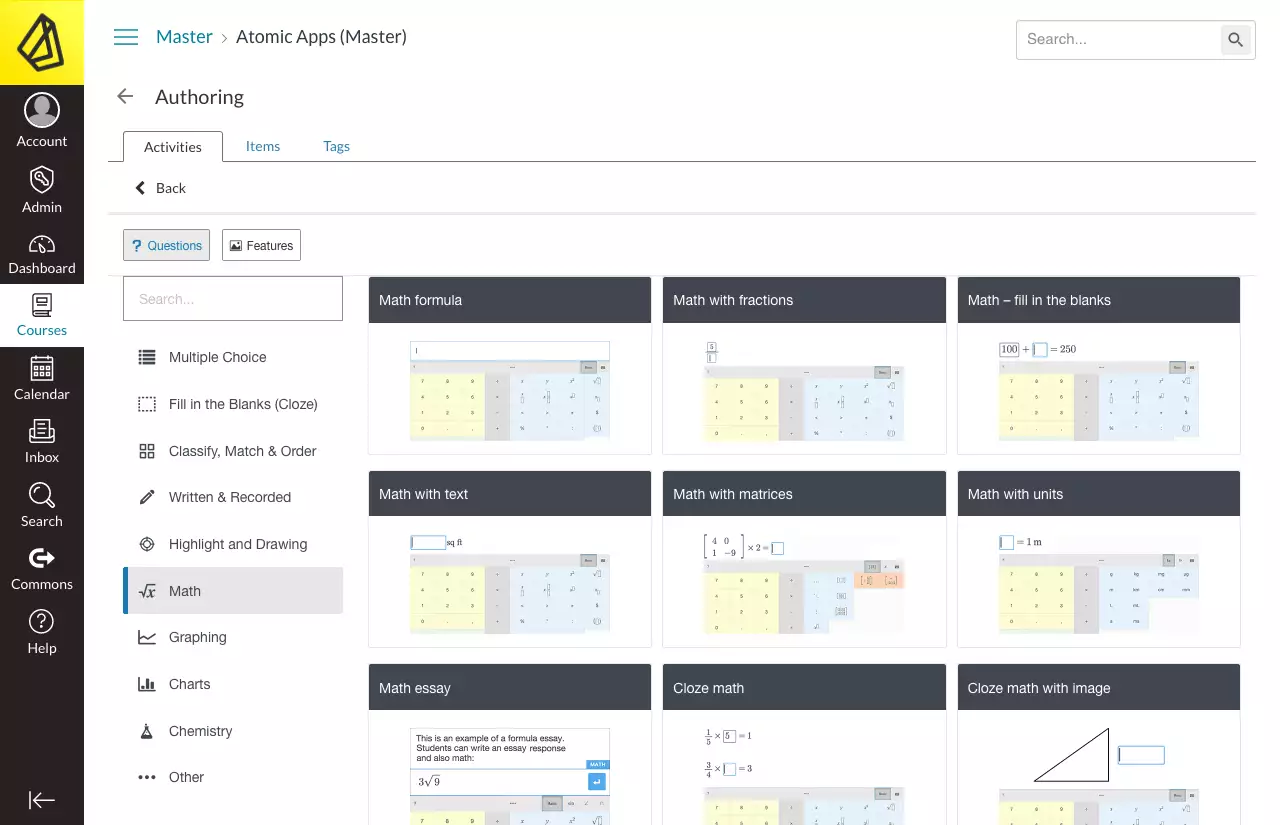Select the Written & Recorded pencil icon

147,497
